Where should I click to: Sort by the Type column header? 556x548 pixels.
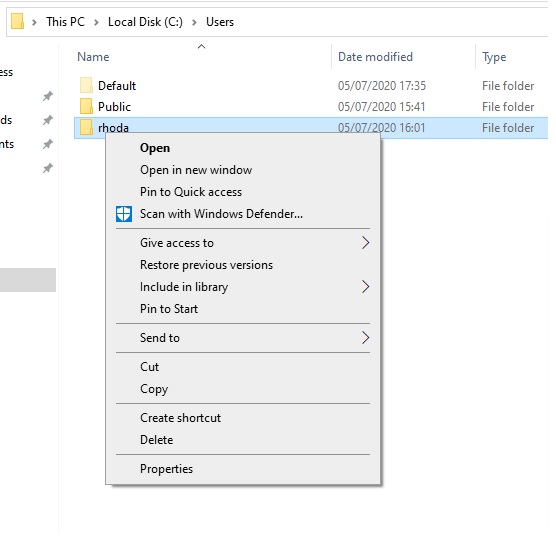point(494,57)
